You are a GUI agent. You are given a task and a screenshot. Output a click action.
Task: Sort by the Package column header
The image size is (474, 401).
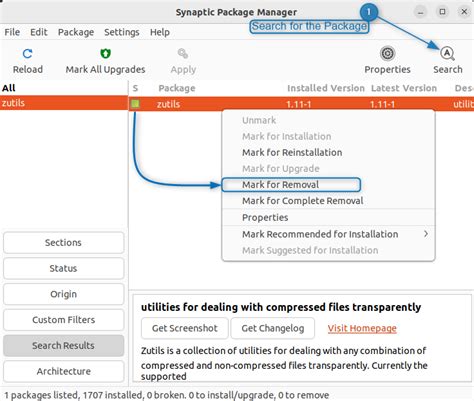(177, 88)
